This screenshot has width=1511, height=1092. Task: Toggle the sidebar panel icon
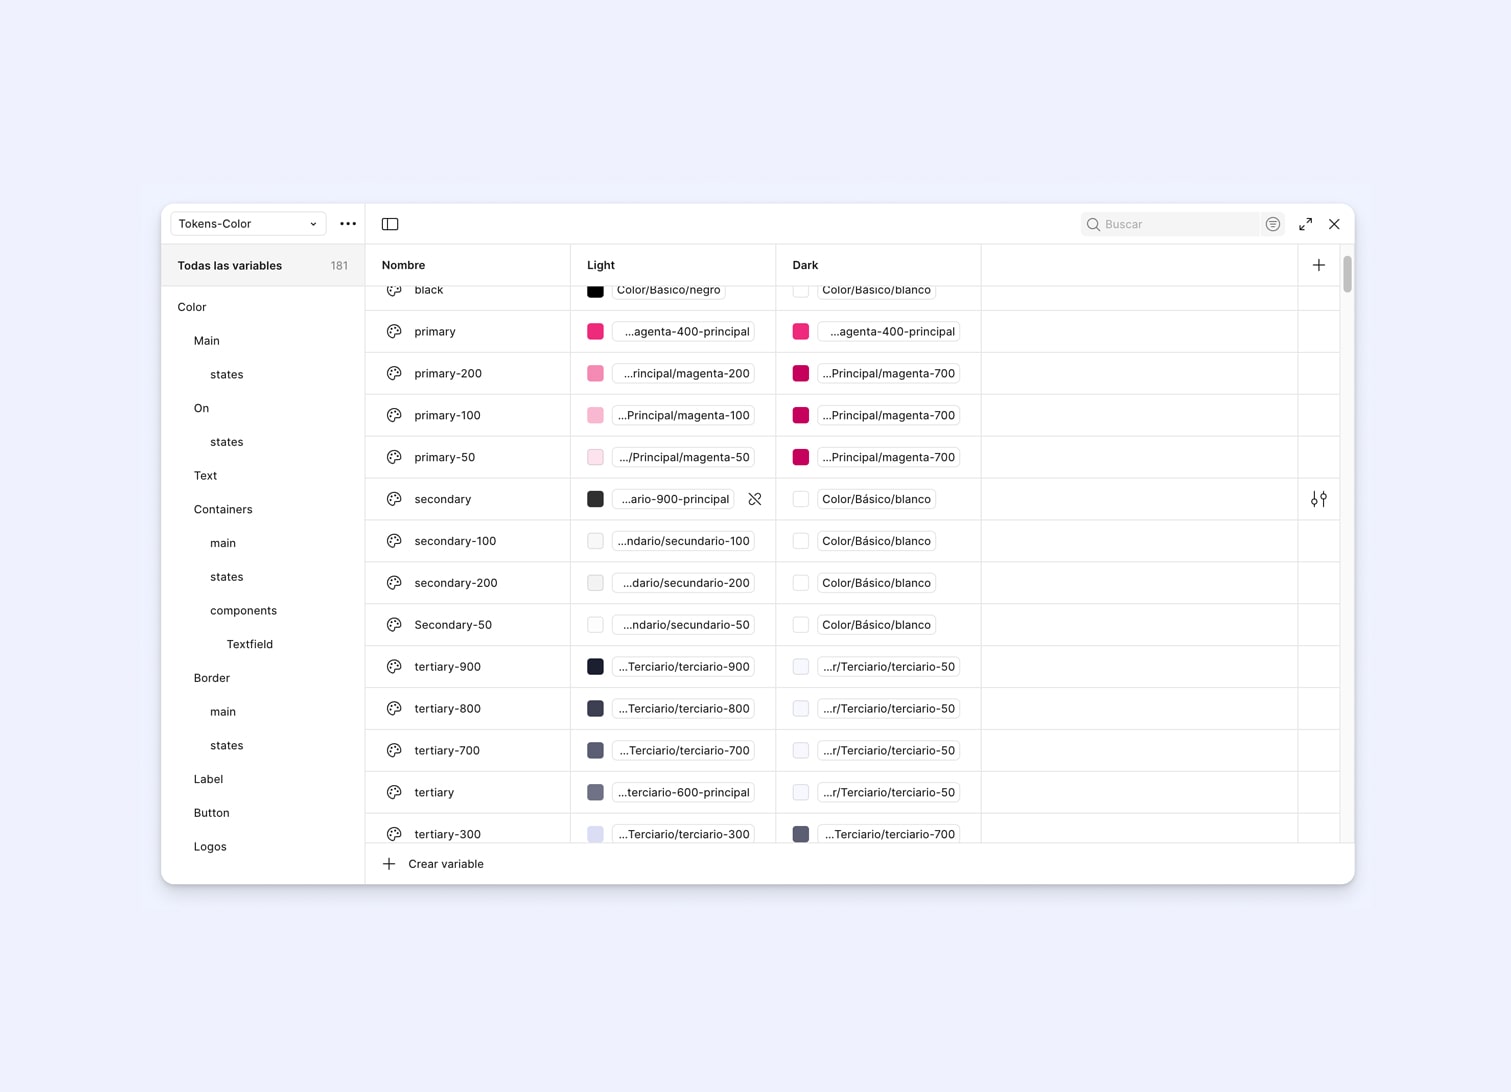tap(390, 224)
